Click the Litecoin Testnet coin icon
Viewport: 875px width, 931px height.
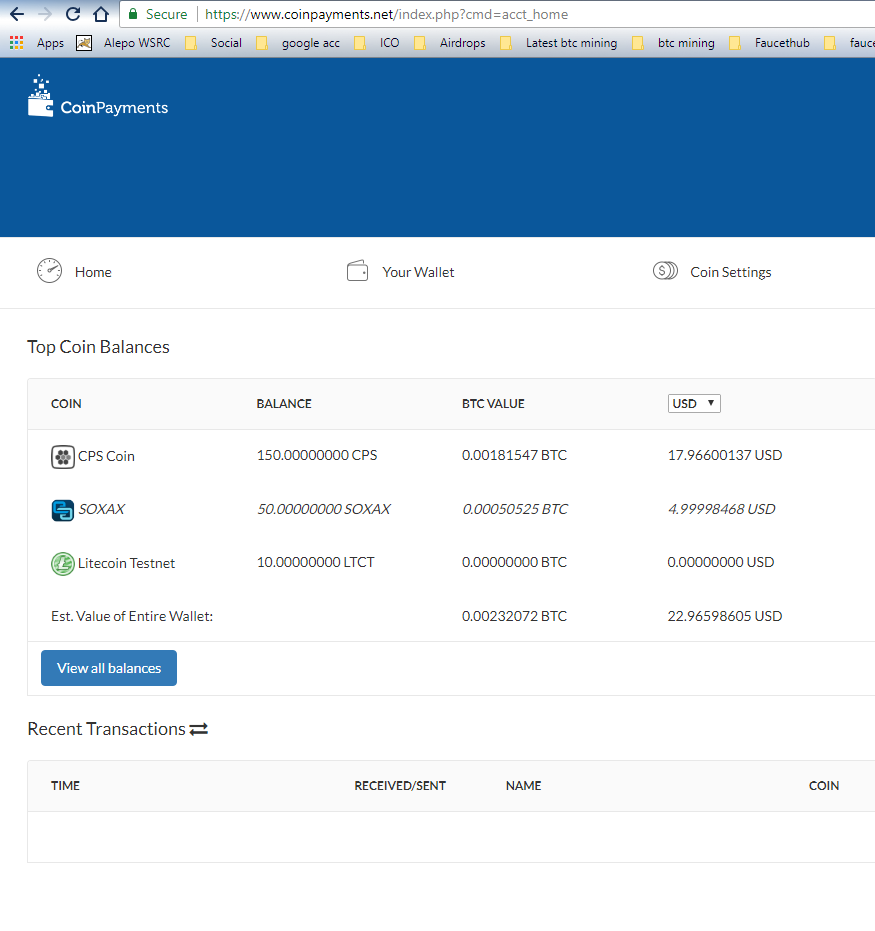[x=62, y=563]
